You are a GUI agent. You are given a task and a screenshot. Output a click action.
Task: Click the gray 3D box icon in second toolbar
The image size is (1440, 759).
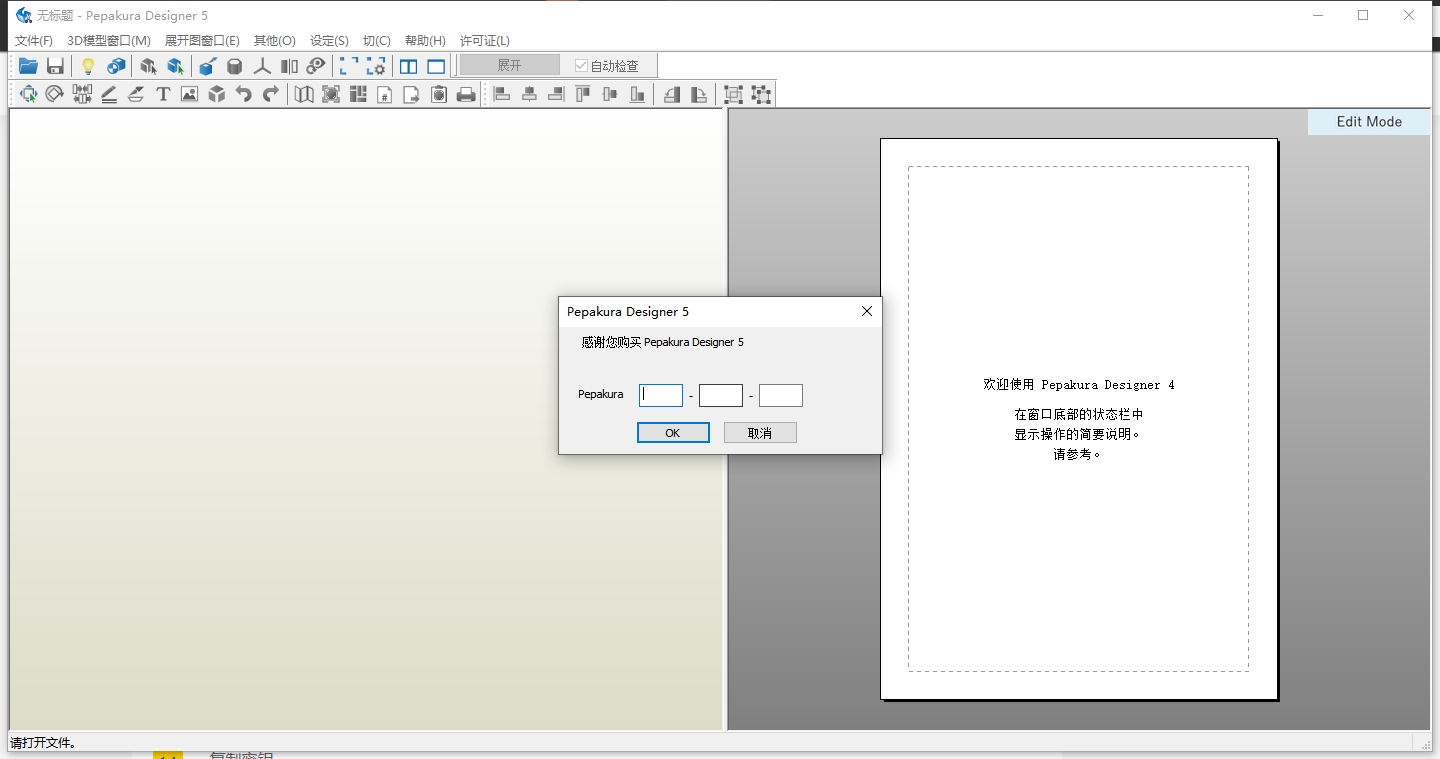pos(217,94)
